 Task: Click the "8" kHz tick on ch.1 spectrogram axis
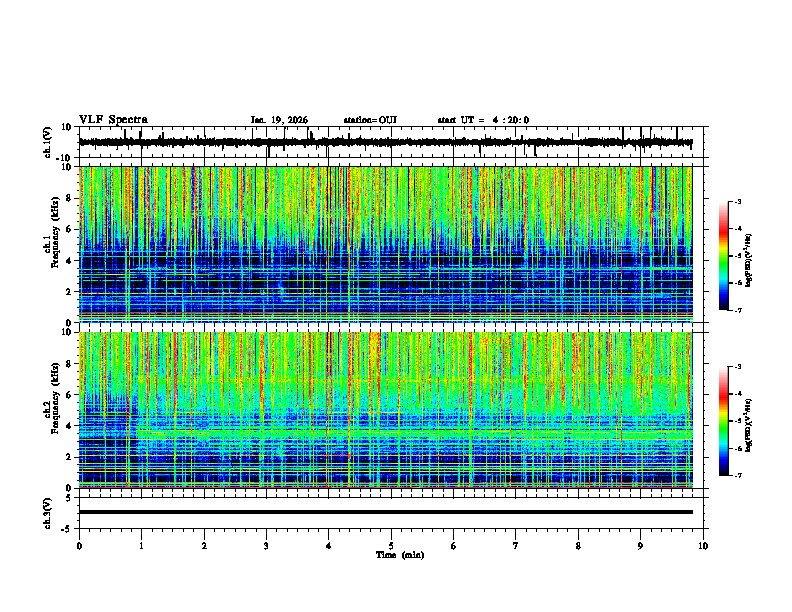[70, 198]
